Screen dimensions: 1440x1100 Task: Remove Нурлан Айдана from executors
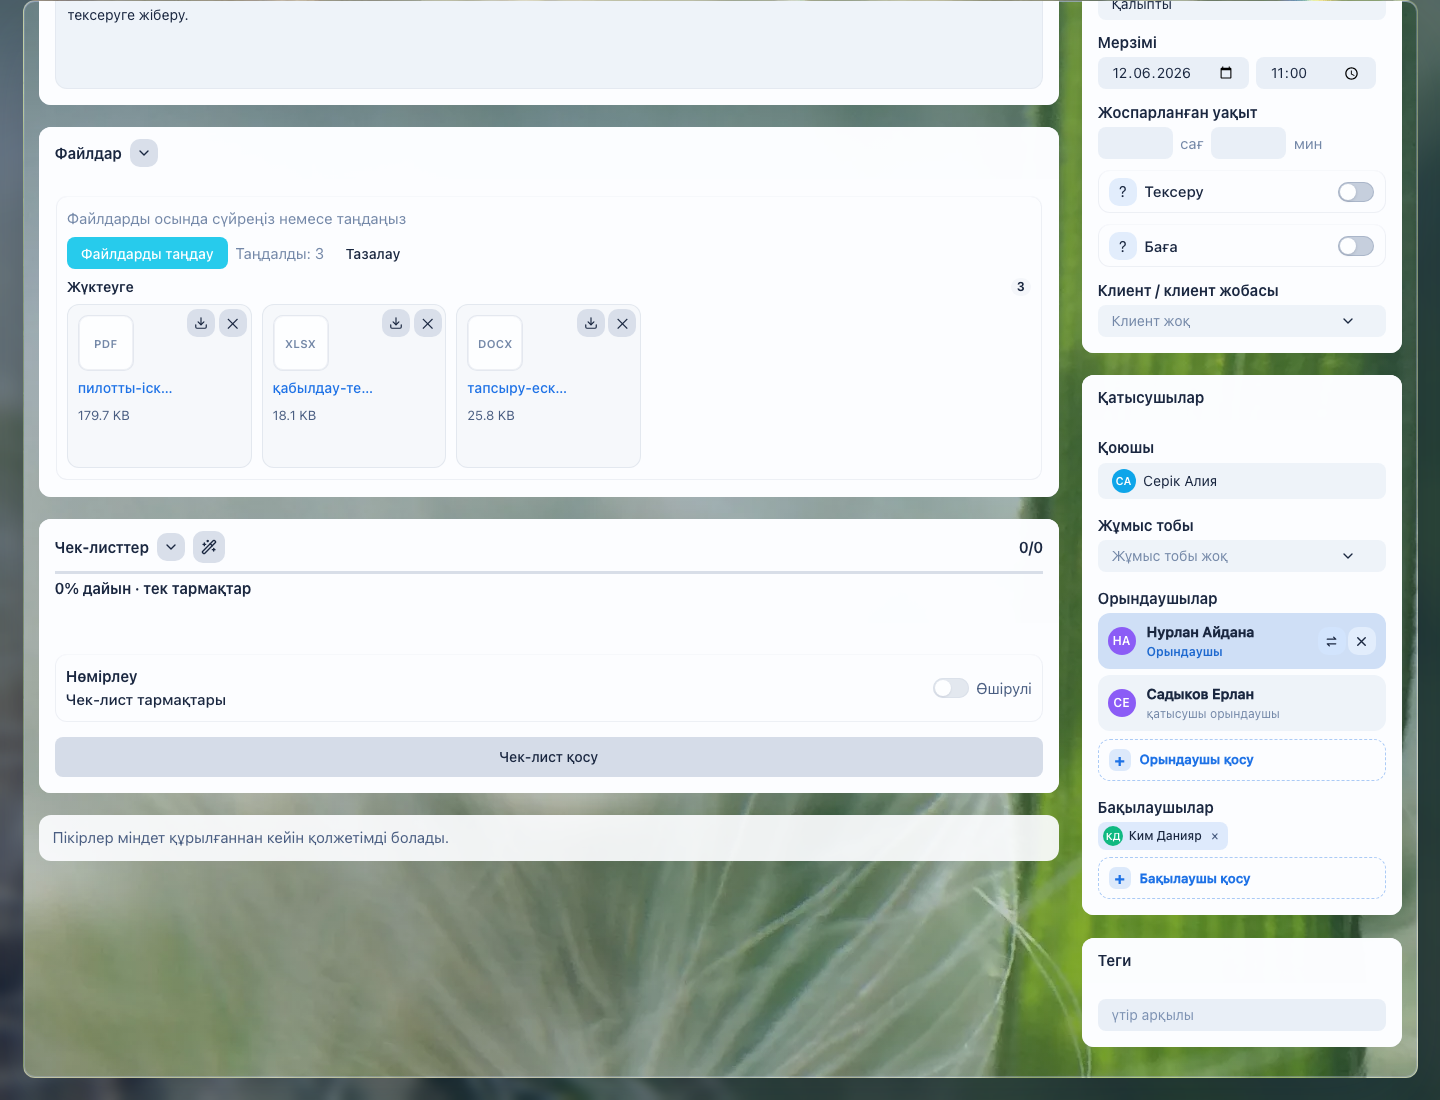[1361, 641]
